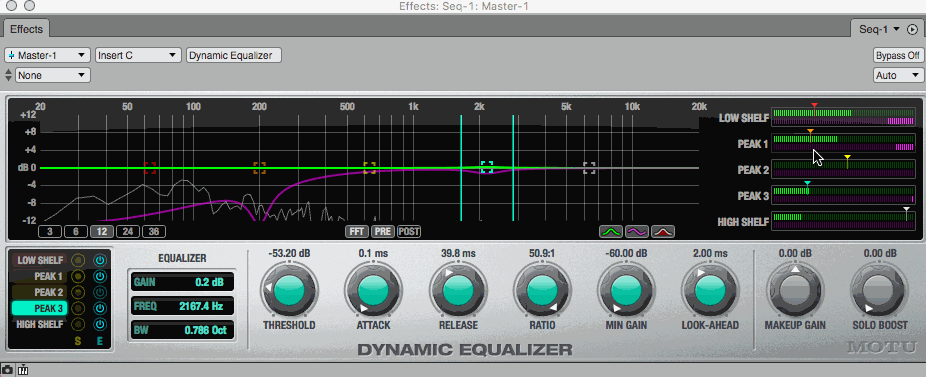Click the Peak 1 threshold meter
Viewport: 926px width, 377px height.
click(x=843, y=143)
